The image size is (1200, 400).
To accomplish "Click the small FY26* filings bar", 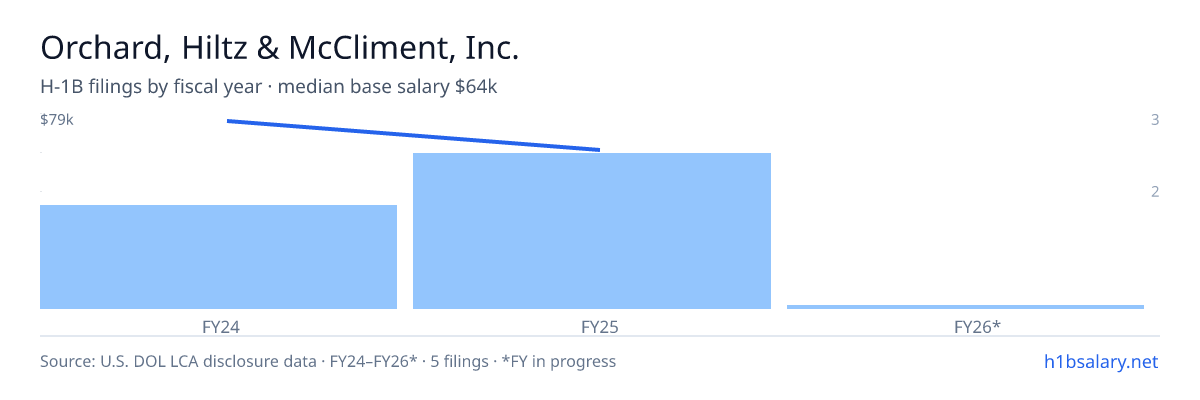I will pos(965,306).
